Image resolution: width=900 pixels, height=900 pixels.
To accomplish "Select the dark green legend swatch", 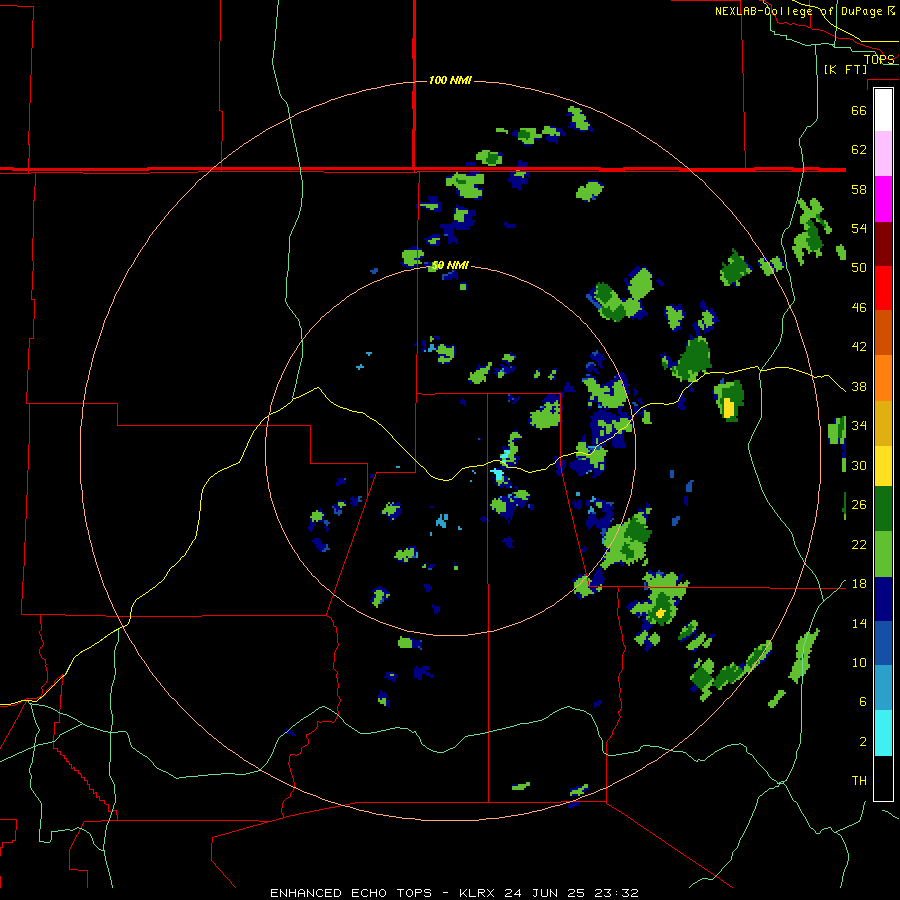I will (883, 509).
